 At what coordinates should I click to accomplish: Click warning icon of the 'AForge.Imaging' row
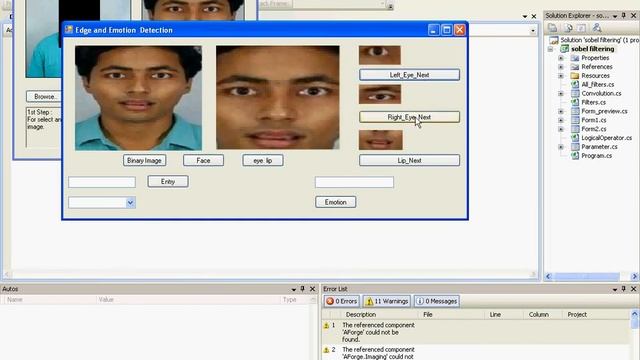pyautogui.click(x=326, y=350)
